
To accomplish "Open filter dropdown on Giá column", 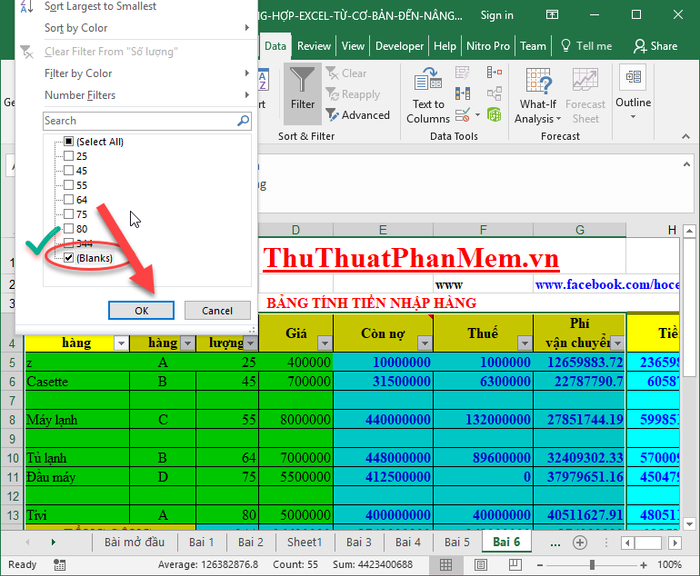I will click(x=323, y=343).
